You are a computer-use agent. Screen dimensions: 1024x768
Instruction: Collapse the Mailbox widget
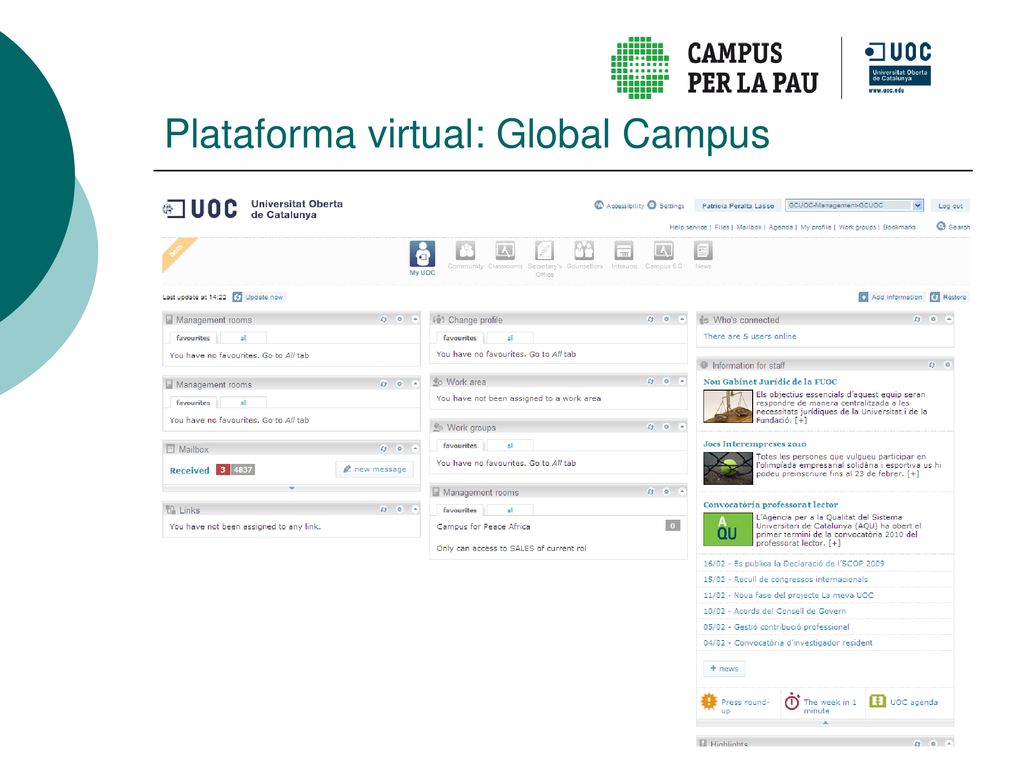[x=415, y=449]
